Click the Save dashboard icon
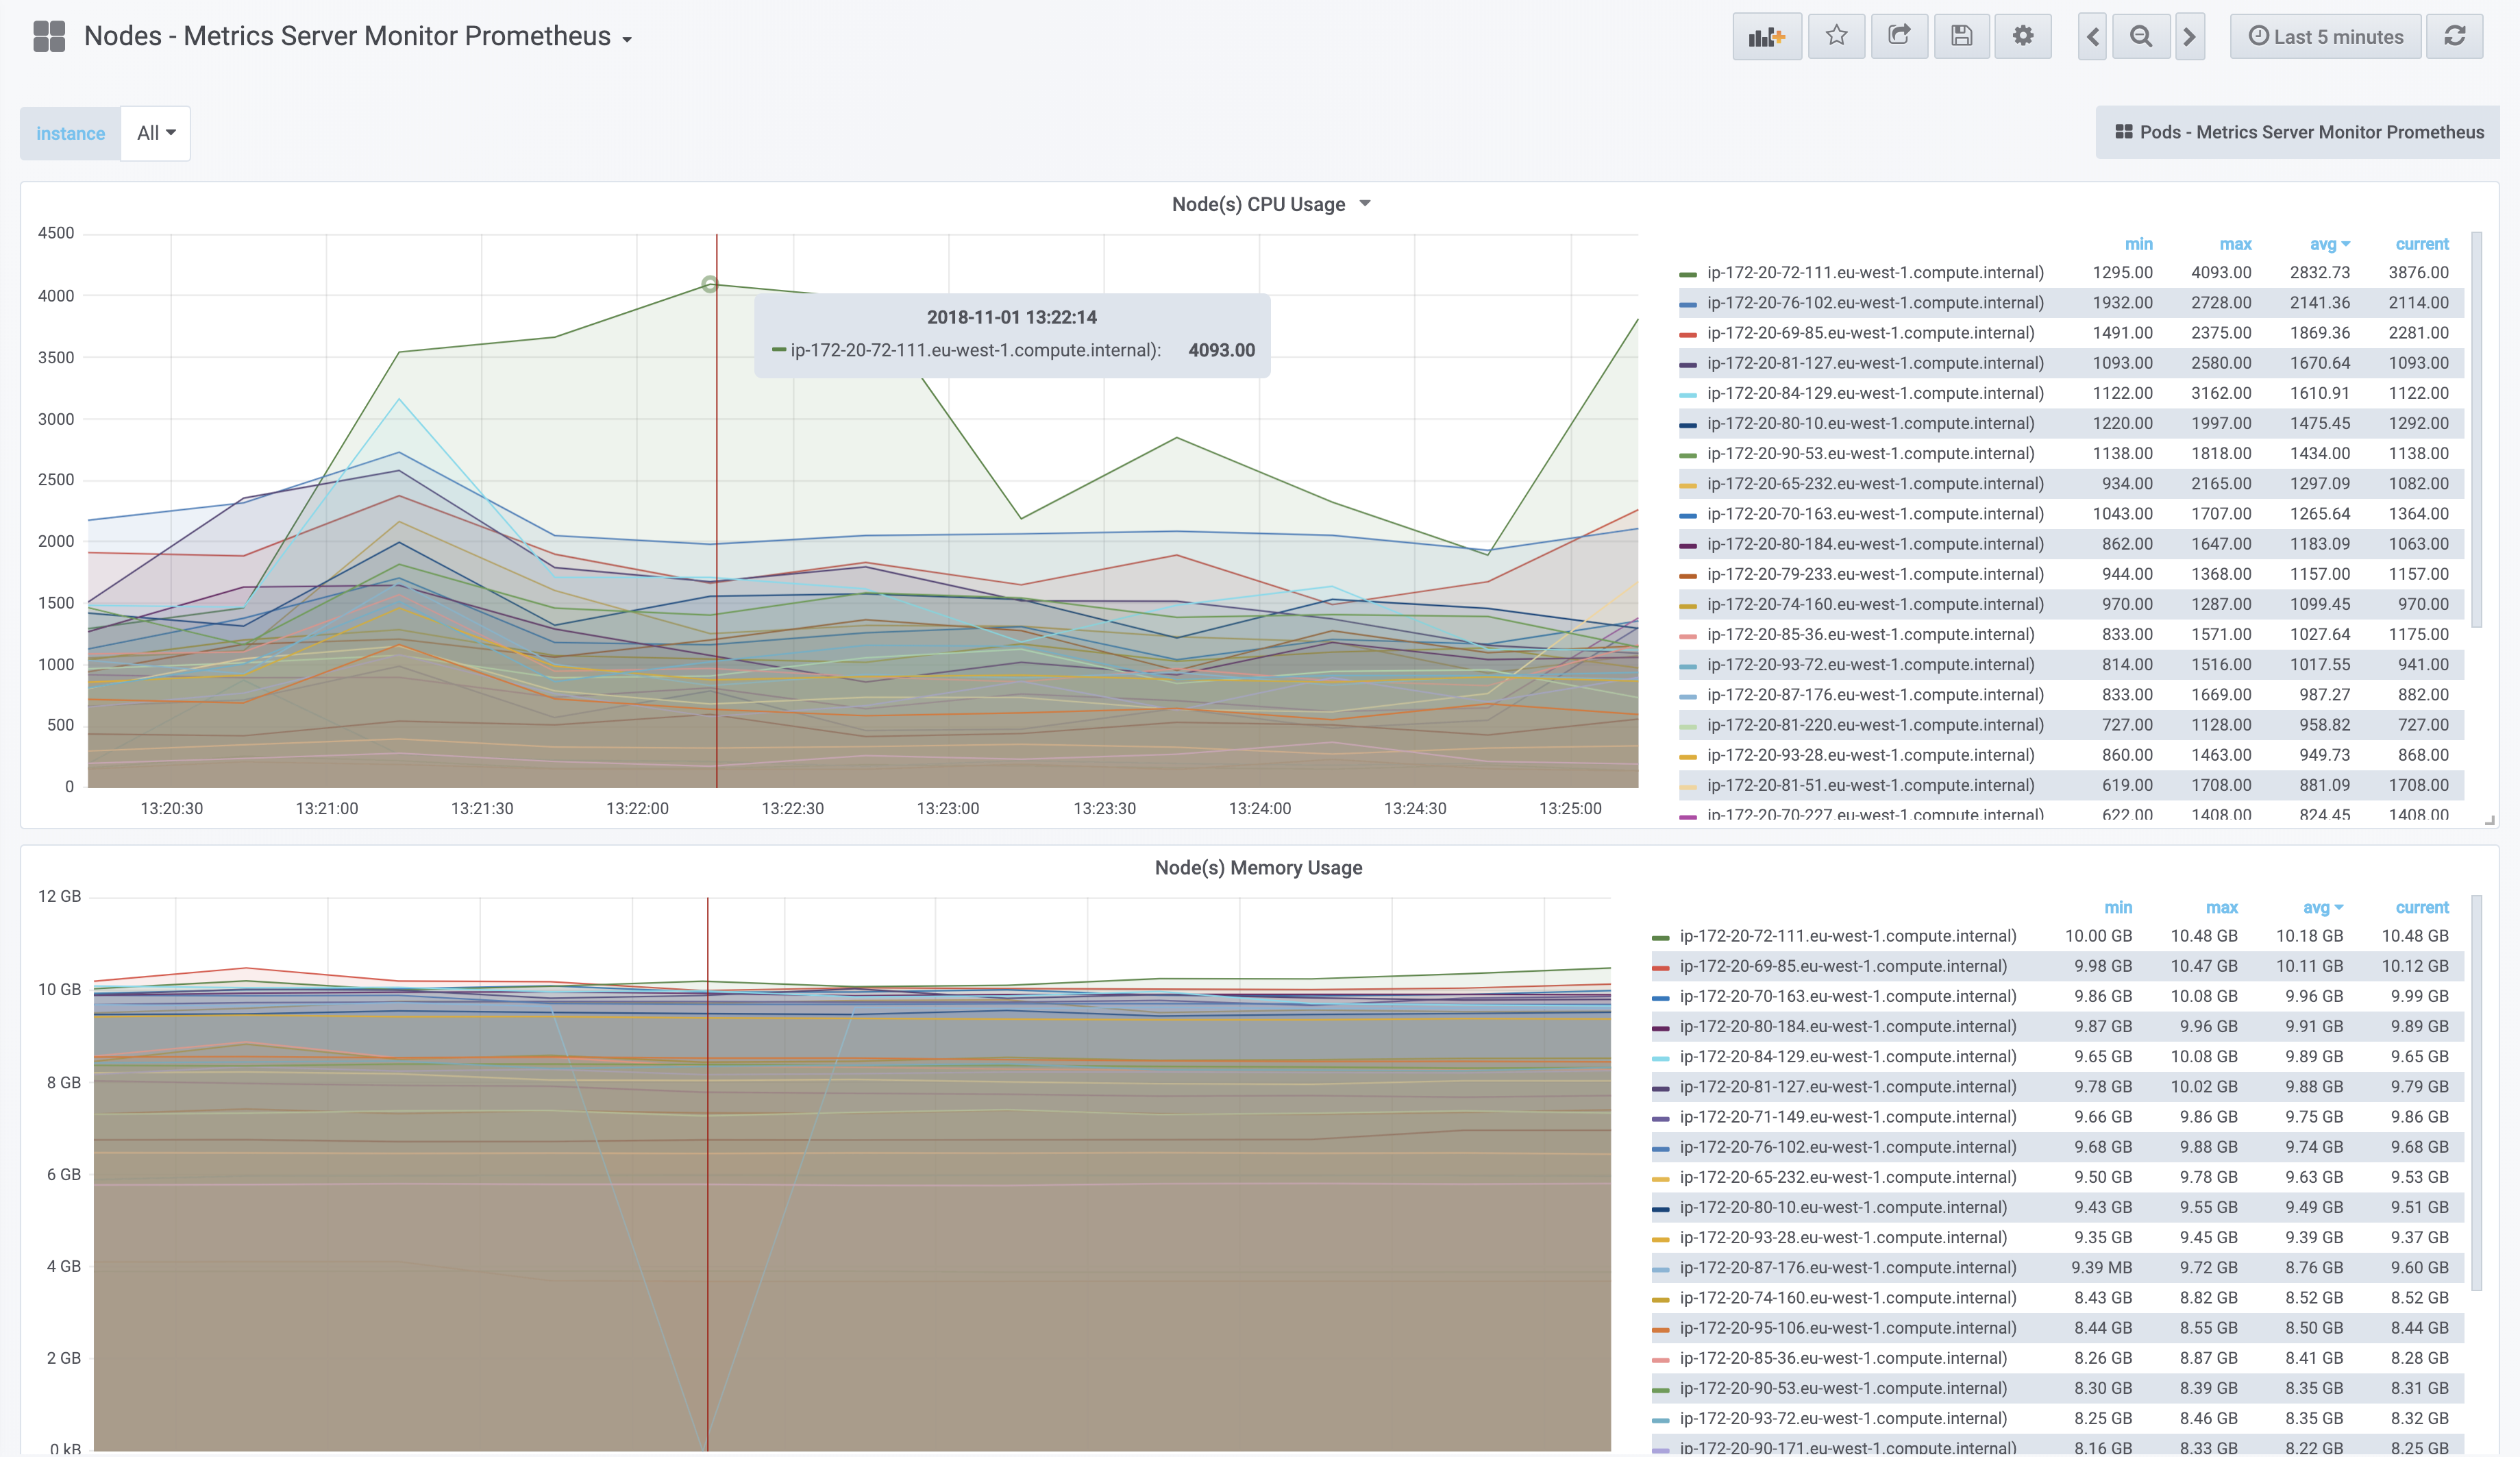Image resolution: width=2520 pixels, height=1457 pixels. pos(1961,37)
